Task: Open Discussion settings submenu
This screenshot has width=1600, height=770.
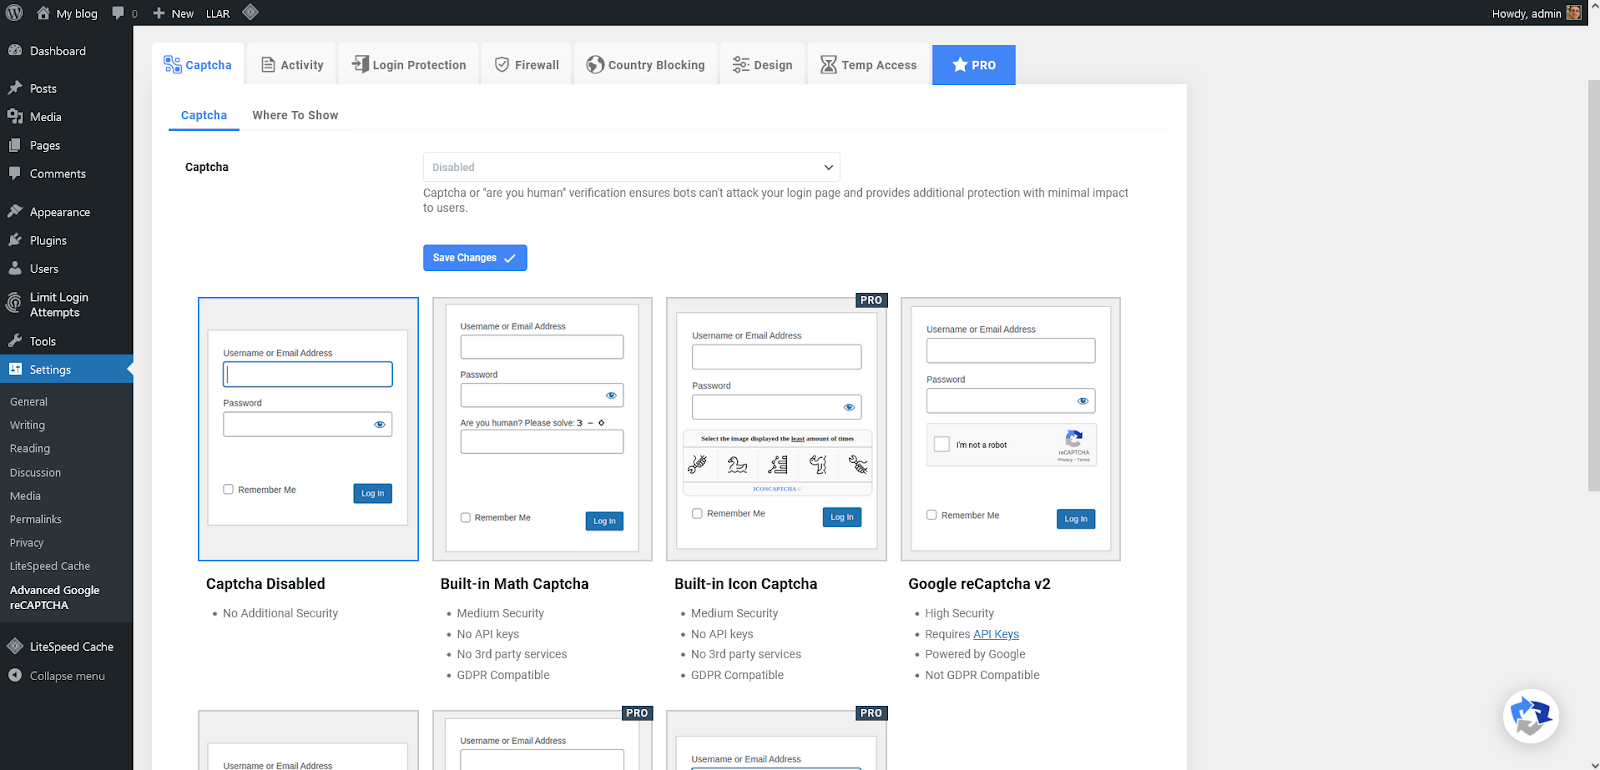Action: tap(35, 473)
